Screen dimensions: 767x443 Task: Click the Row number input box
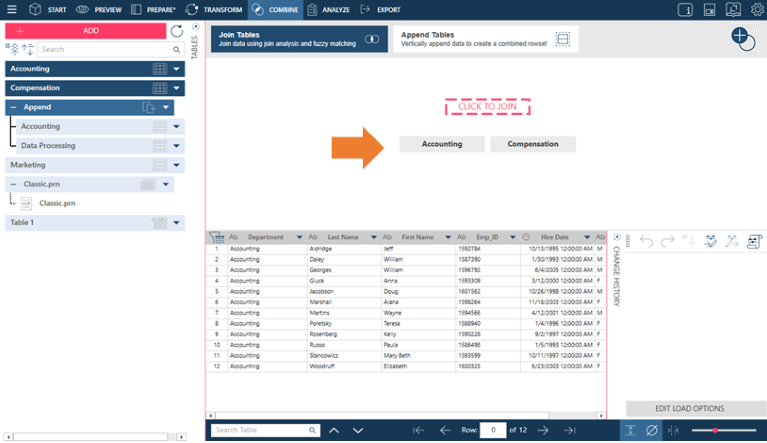click(x=493, y=430)
